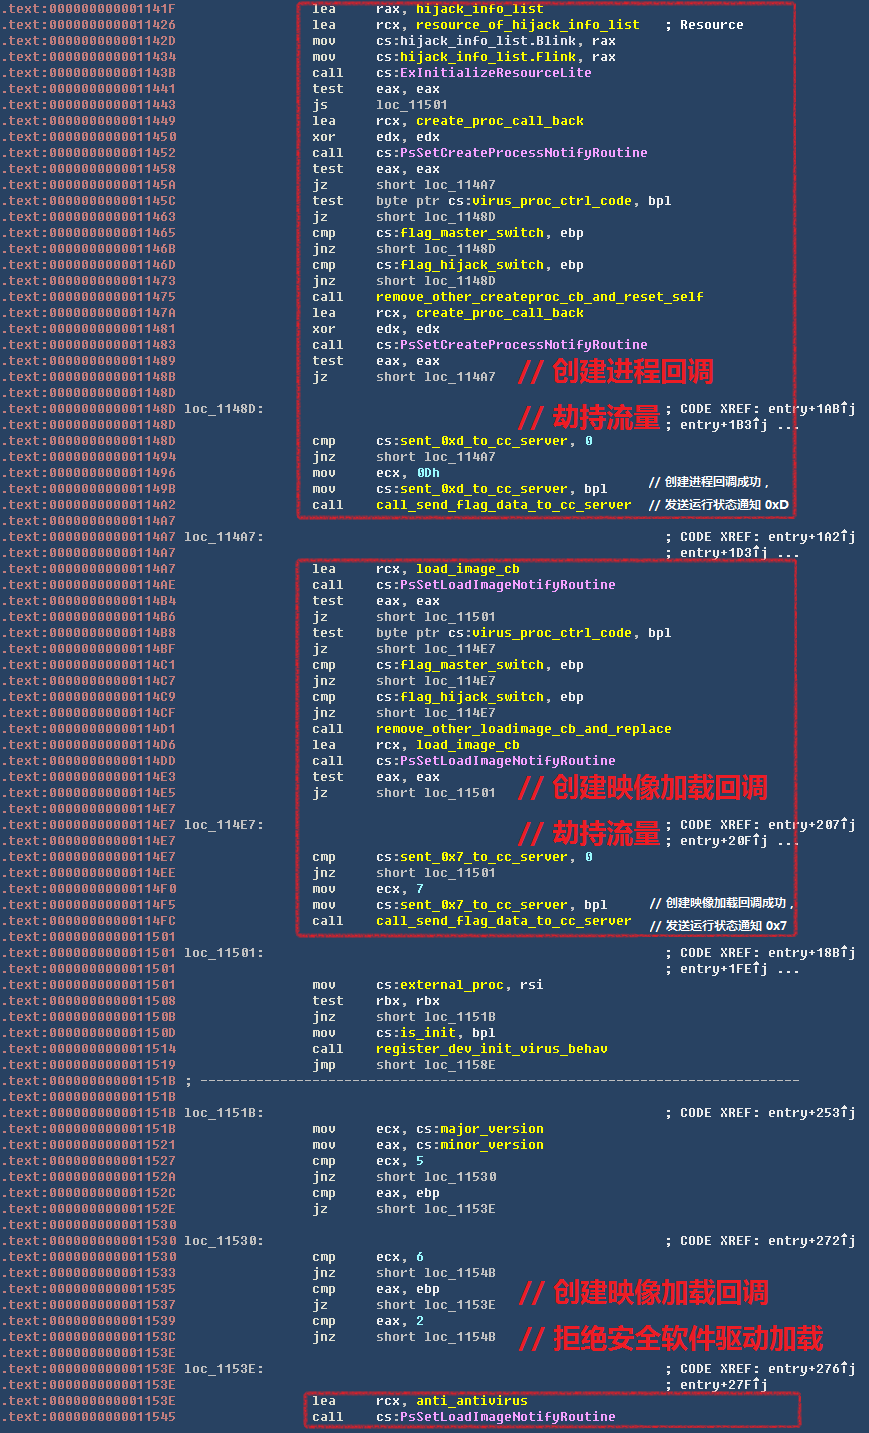Click the minor_version variable

pos(491,1145)
